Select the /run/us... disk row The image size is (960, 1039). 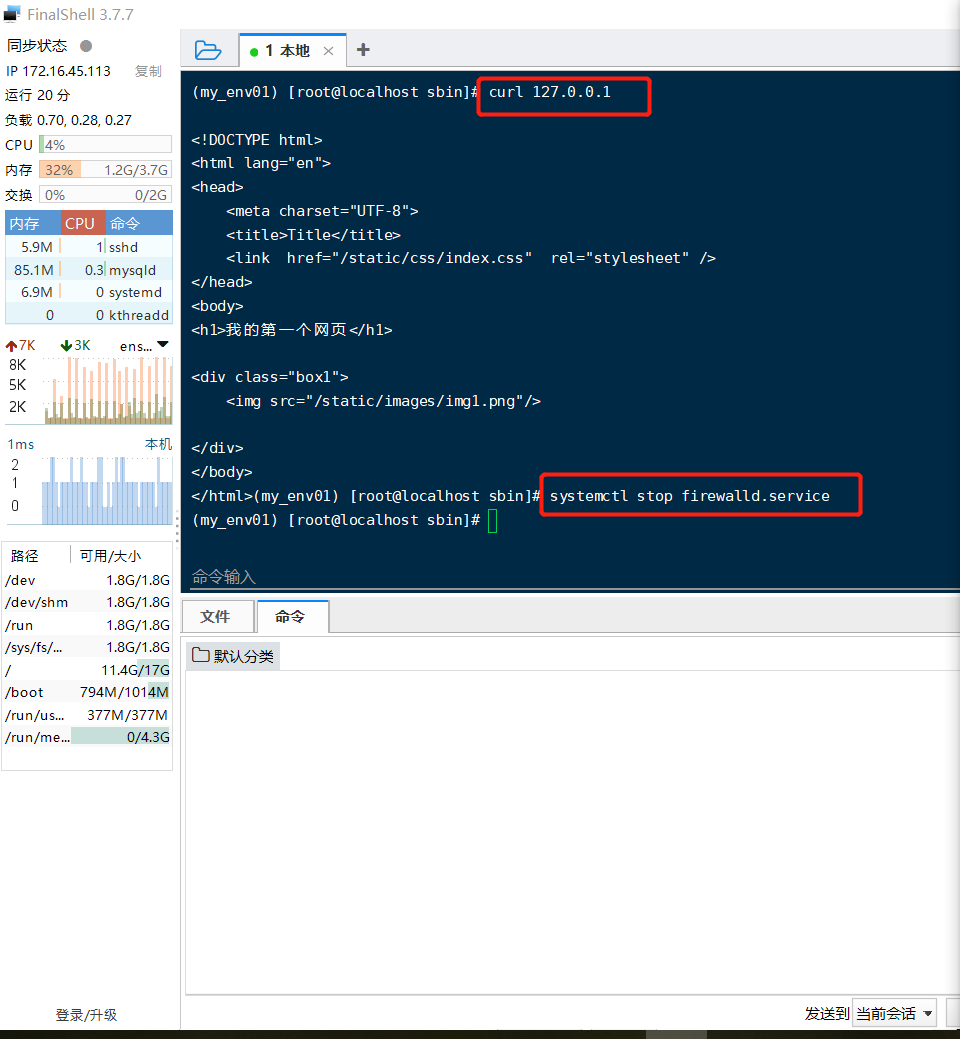pos(87,715)
